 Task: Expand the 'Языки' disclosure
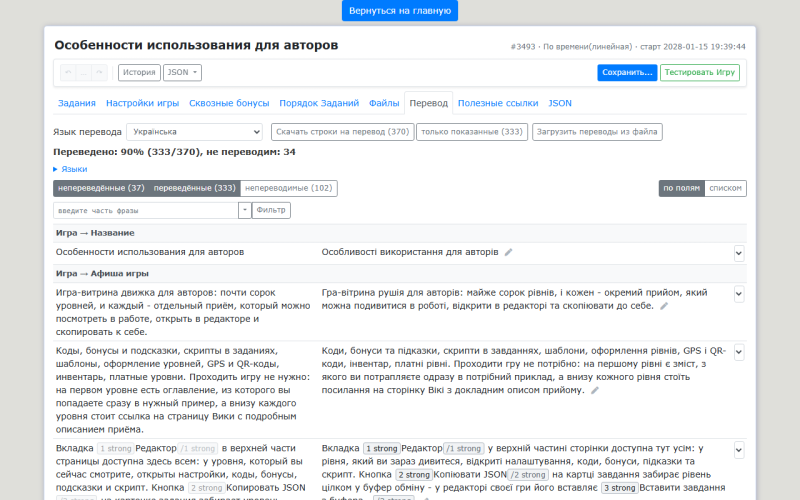[x=70, y=169]
